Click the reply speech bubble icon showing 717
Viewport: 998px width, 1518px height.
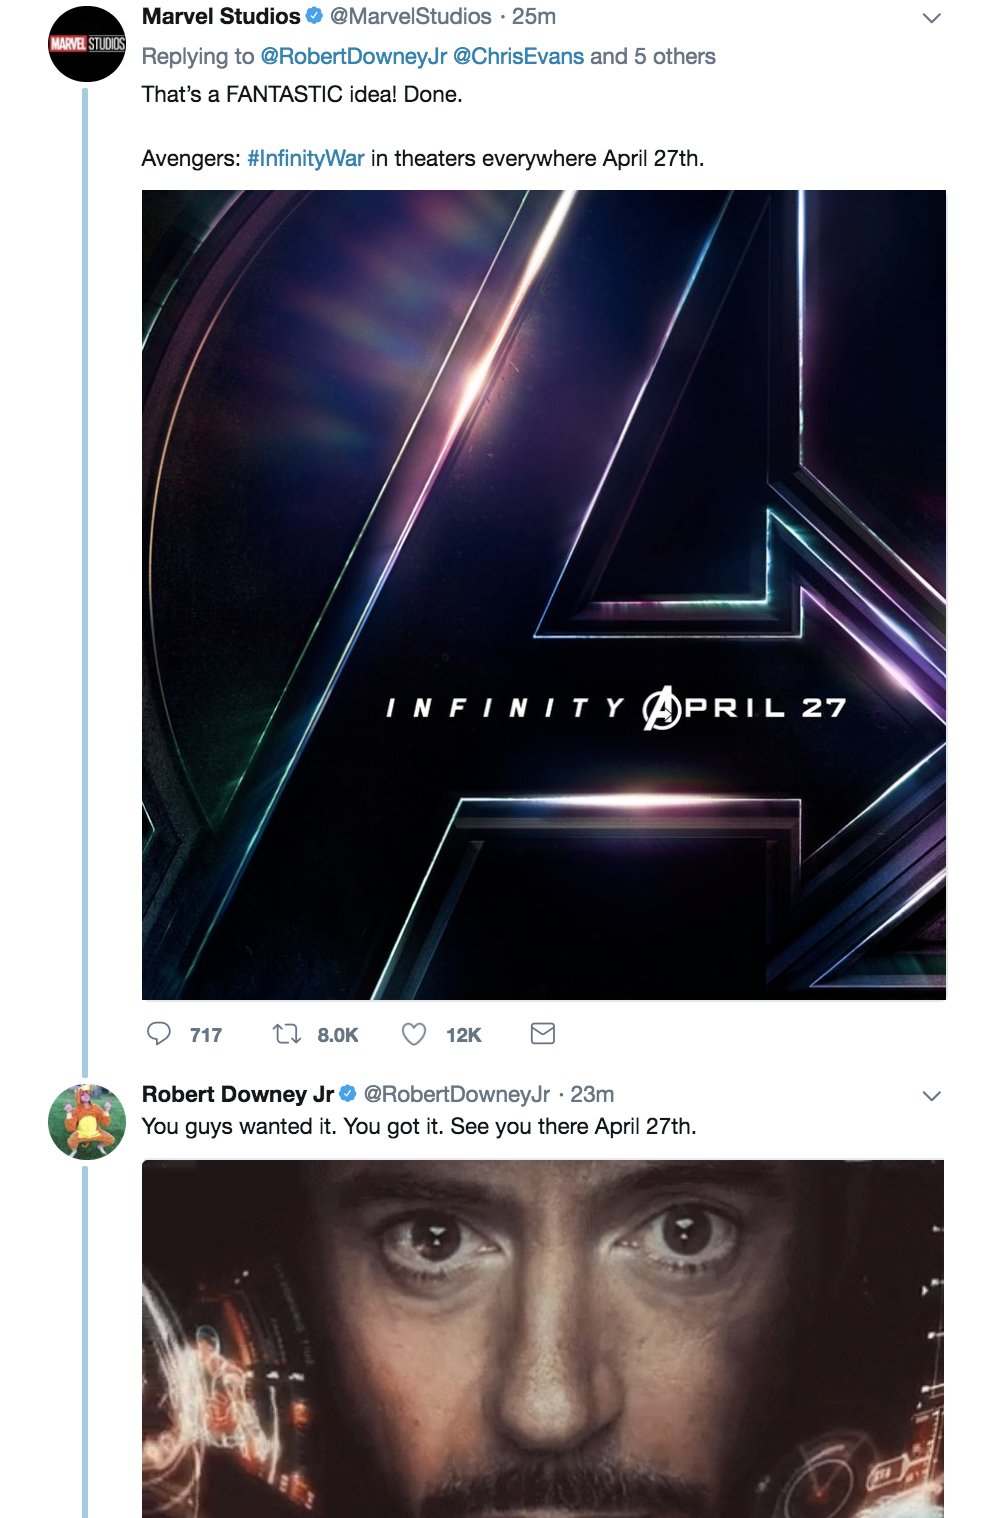coord(159,1034)
